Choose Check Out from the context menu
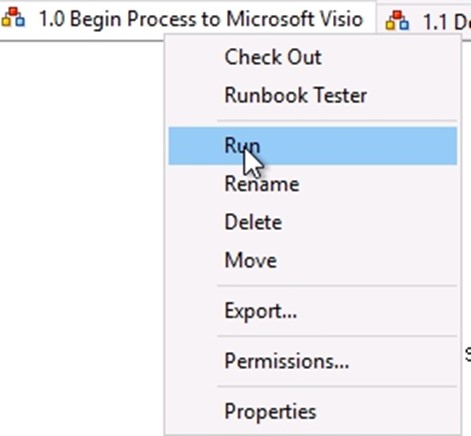 point(273,57)
